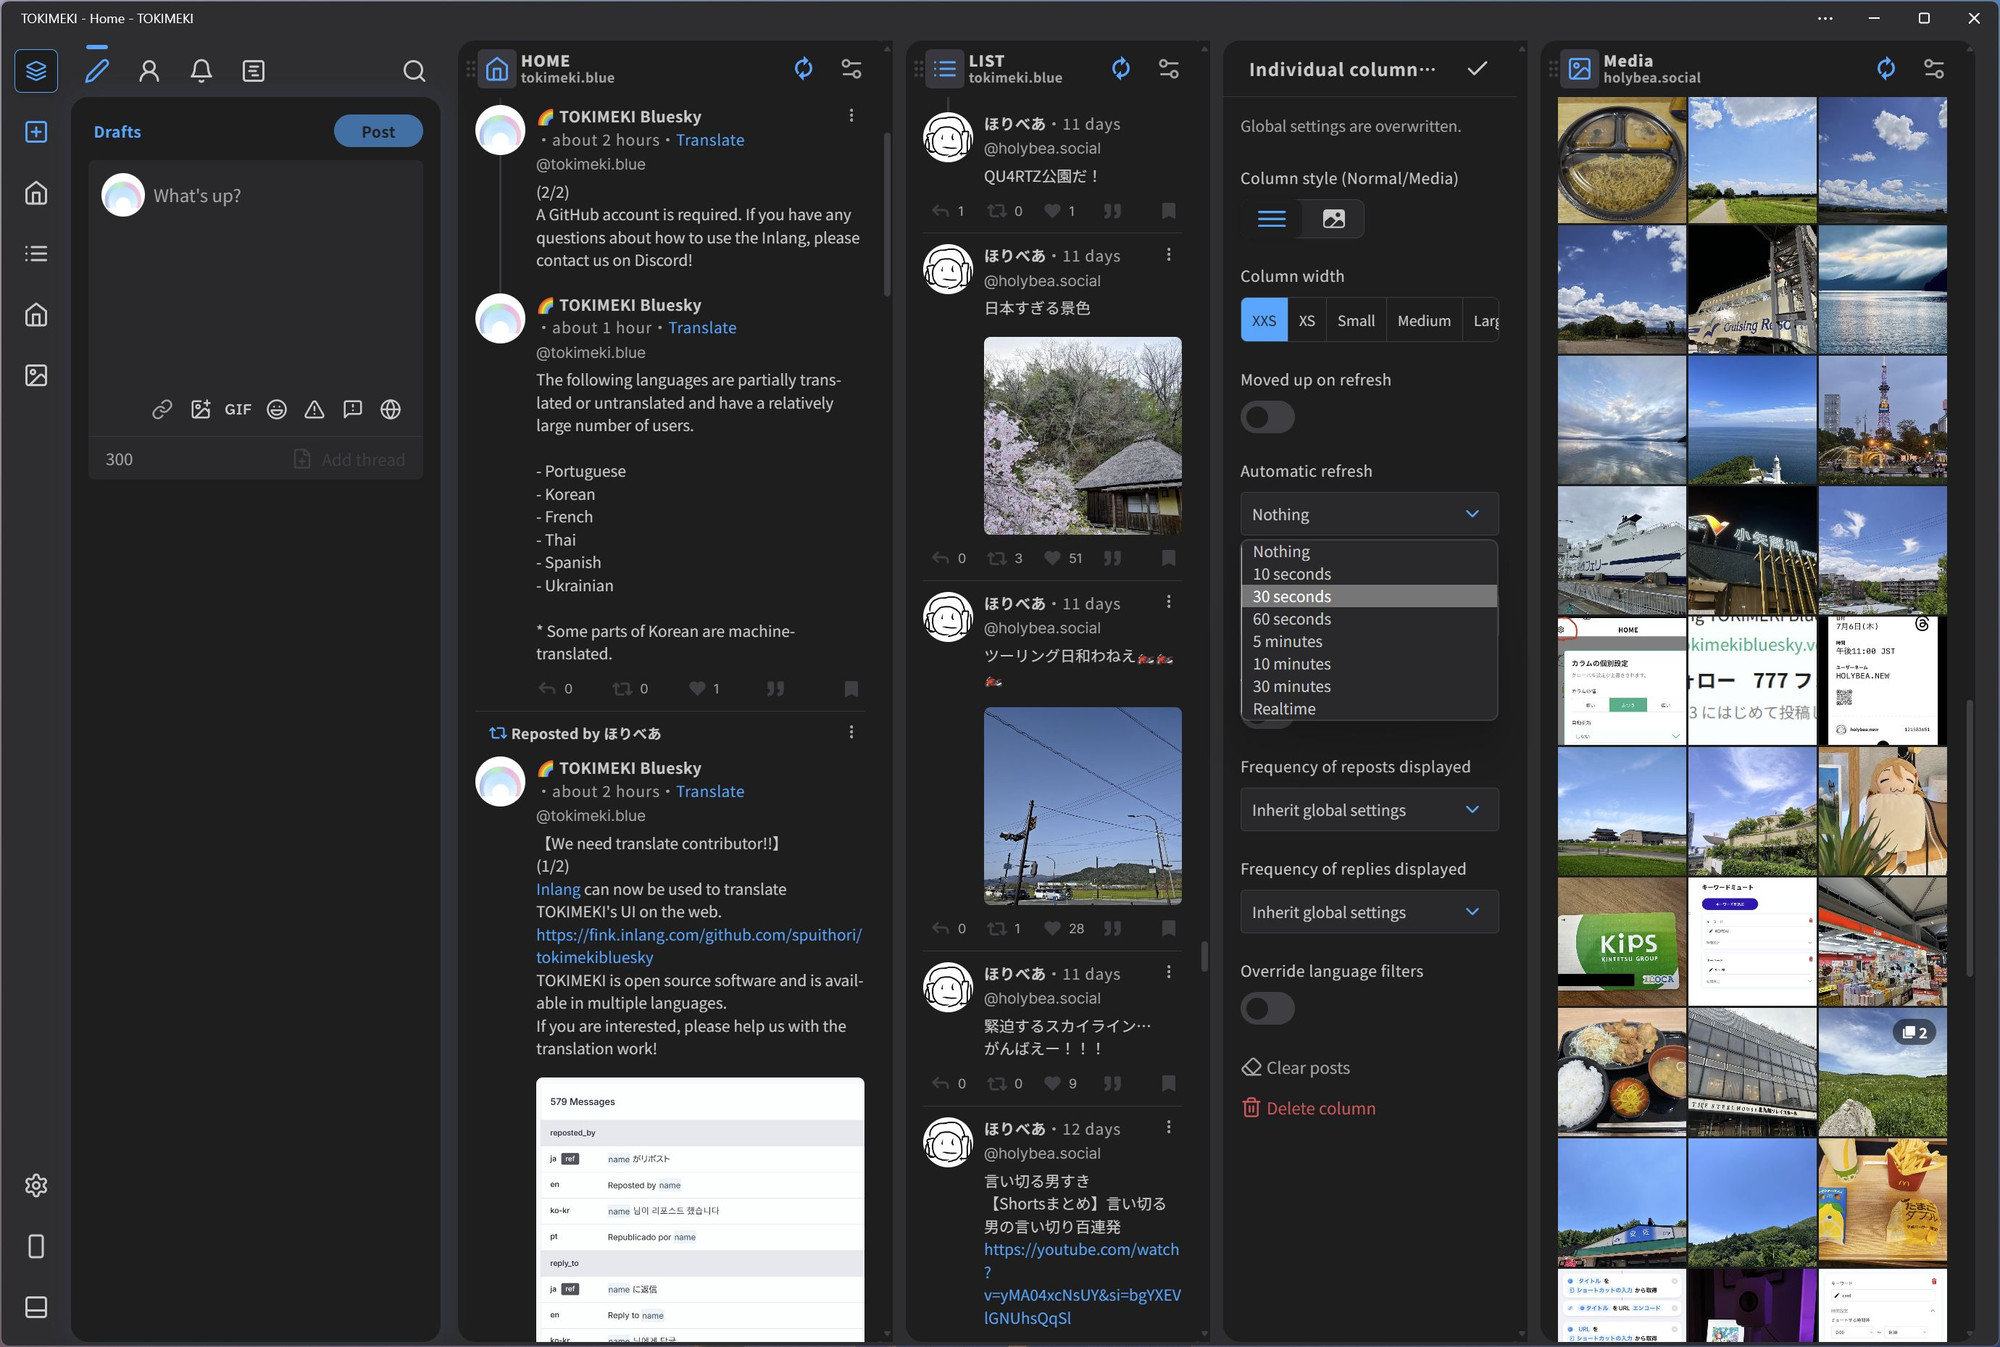The height and width of the screenshot is (1347, 2000).
Task: Open more menu on Reposted by ほりべあ post
Action: pos(851,733)
